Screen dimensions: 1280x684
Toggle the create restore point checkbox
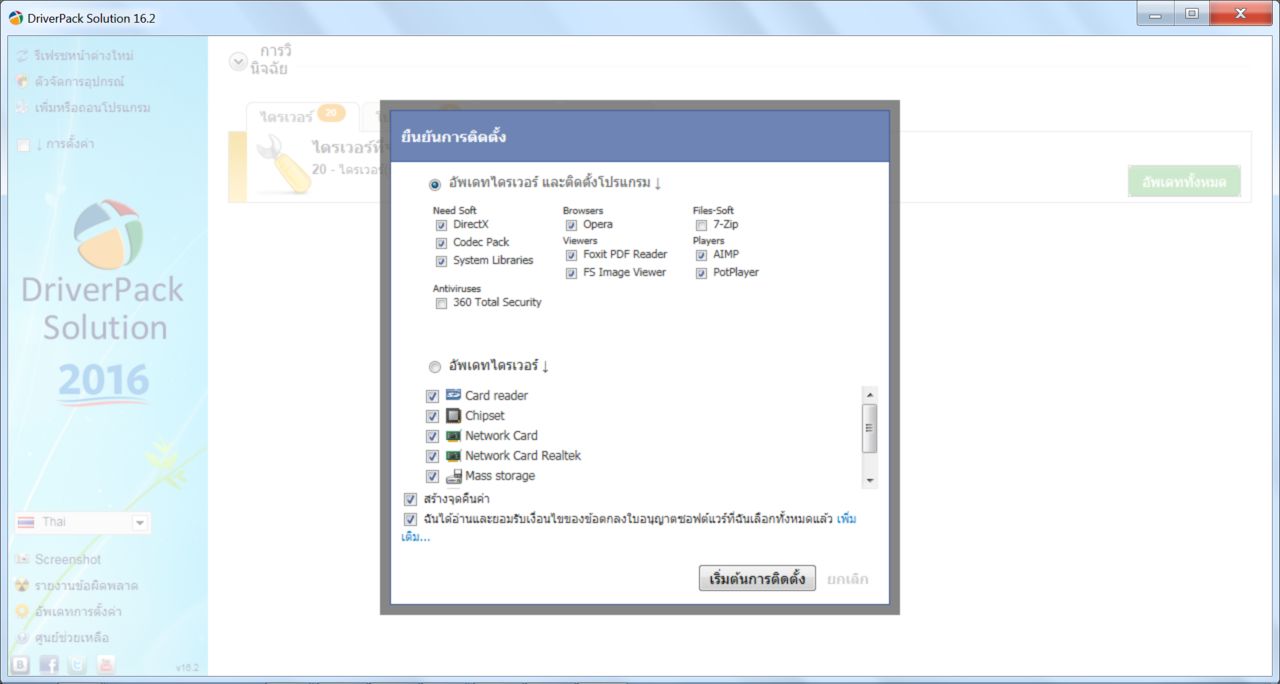tap(410, 499)
